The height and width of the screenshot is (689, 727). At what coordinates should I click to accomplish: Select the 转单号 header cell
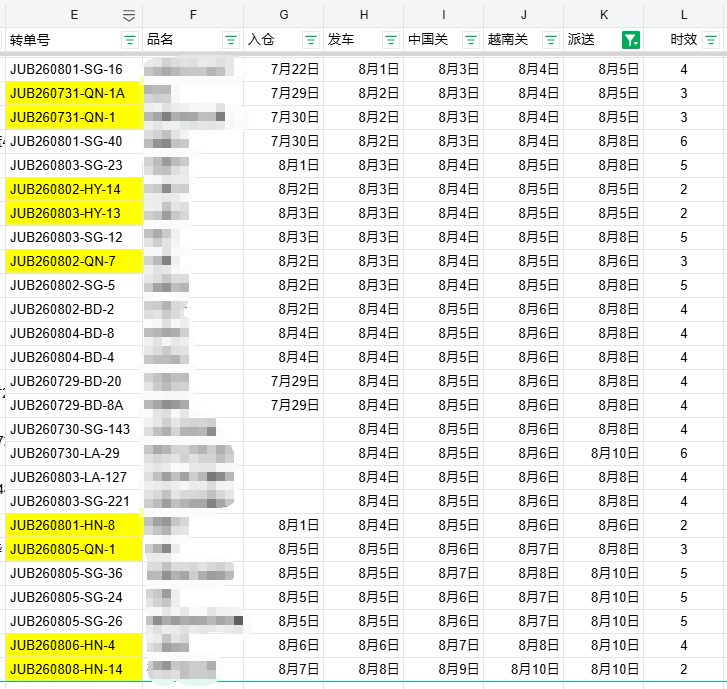[74, 40]
